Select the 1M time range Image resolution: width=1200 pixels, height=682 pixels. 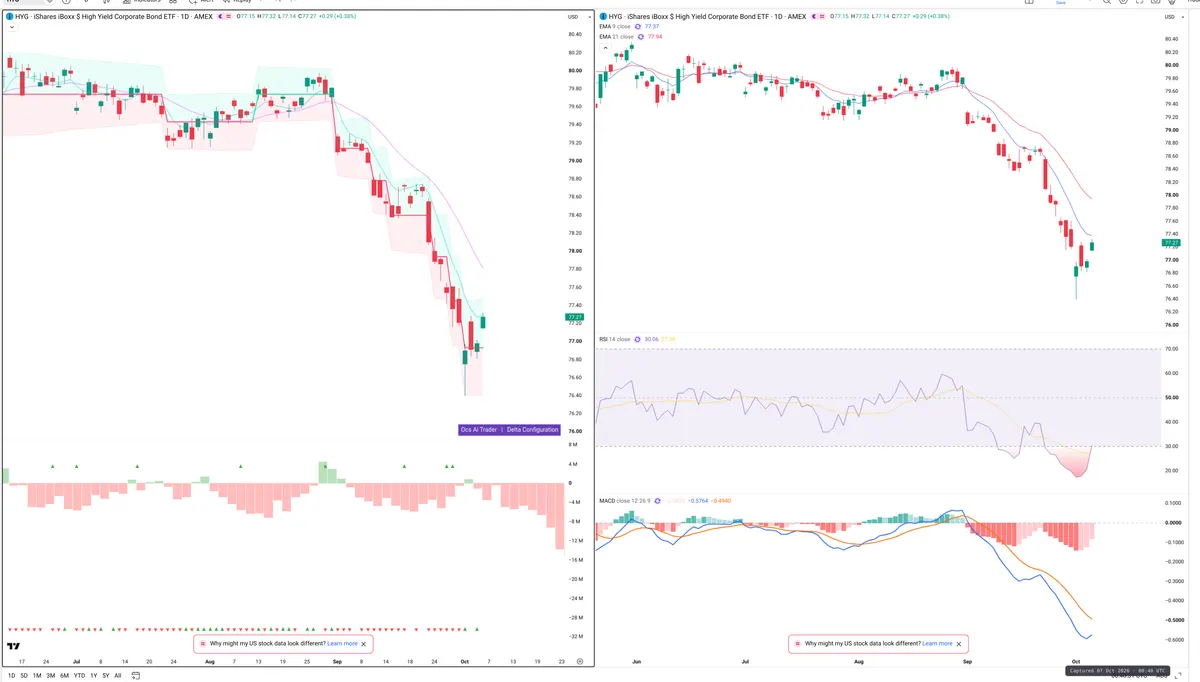pyautogui.click(x=37, y=676)
